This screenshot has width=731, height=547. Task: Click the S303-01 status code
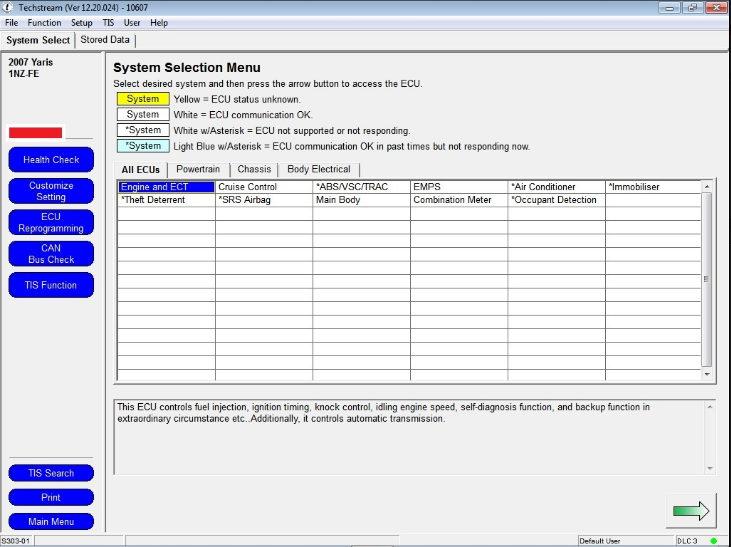pos(15,541)
